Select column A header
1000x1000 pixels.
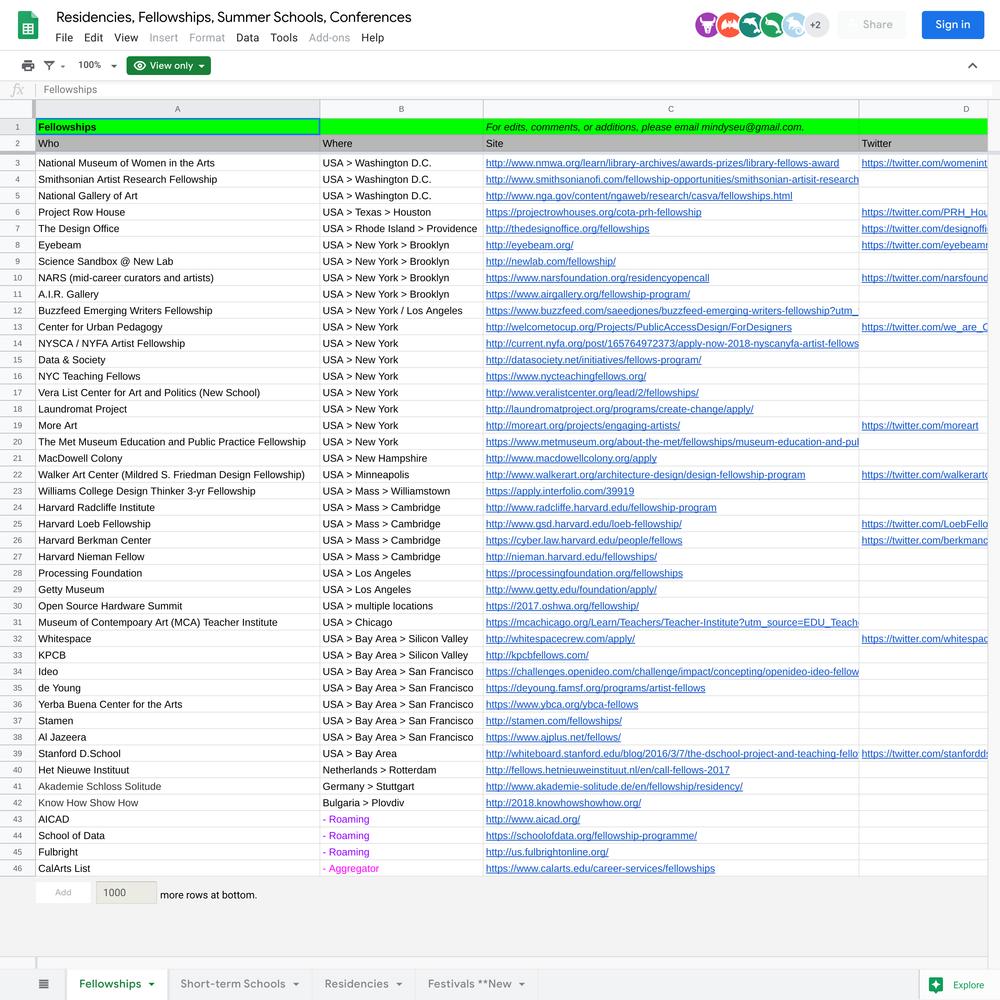click(x=177, y=109)
